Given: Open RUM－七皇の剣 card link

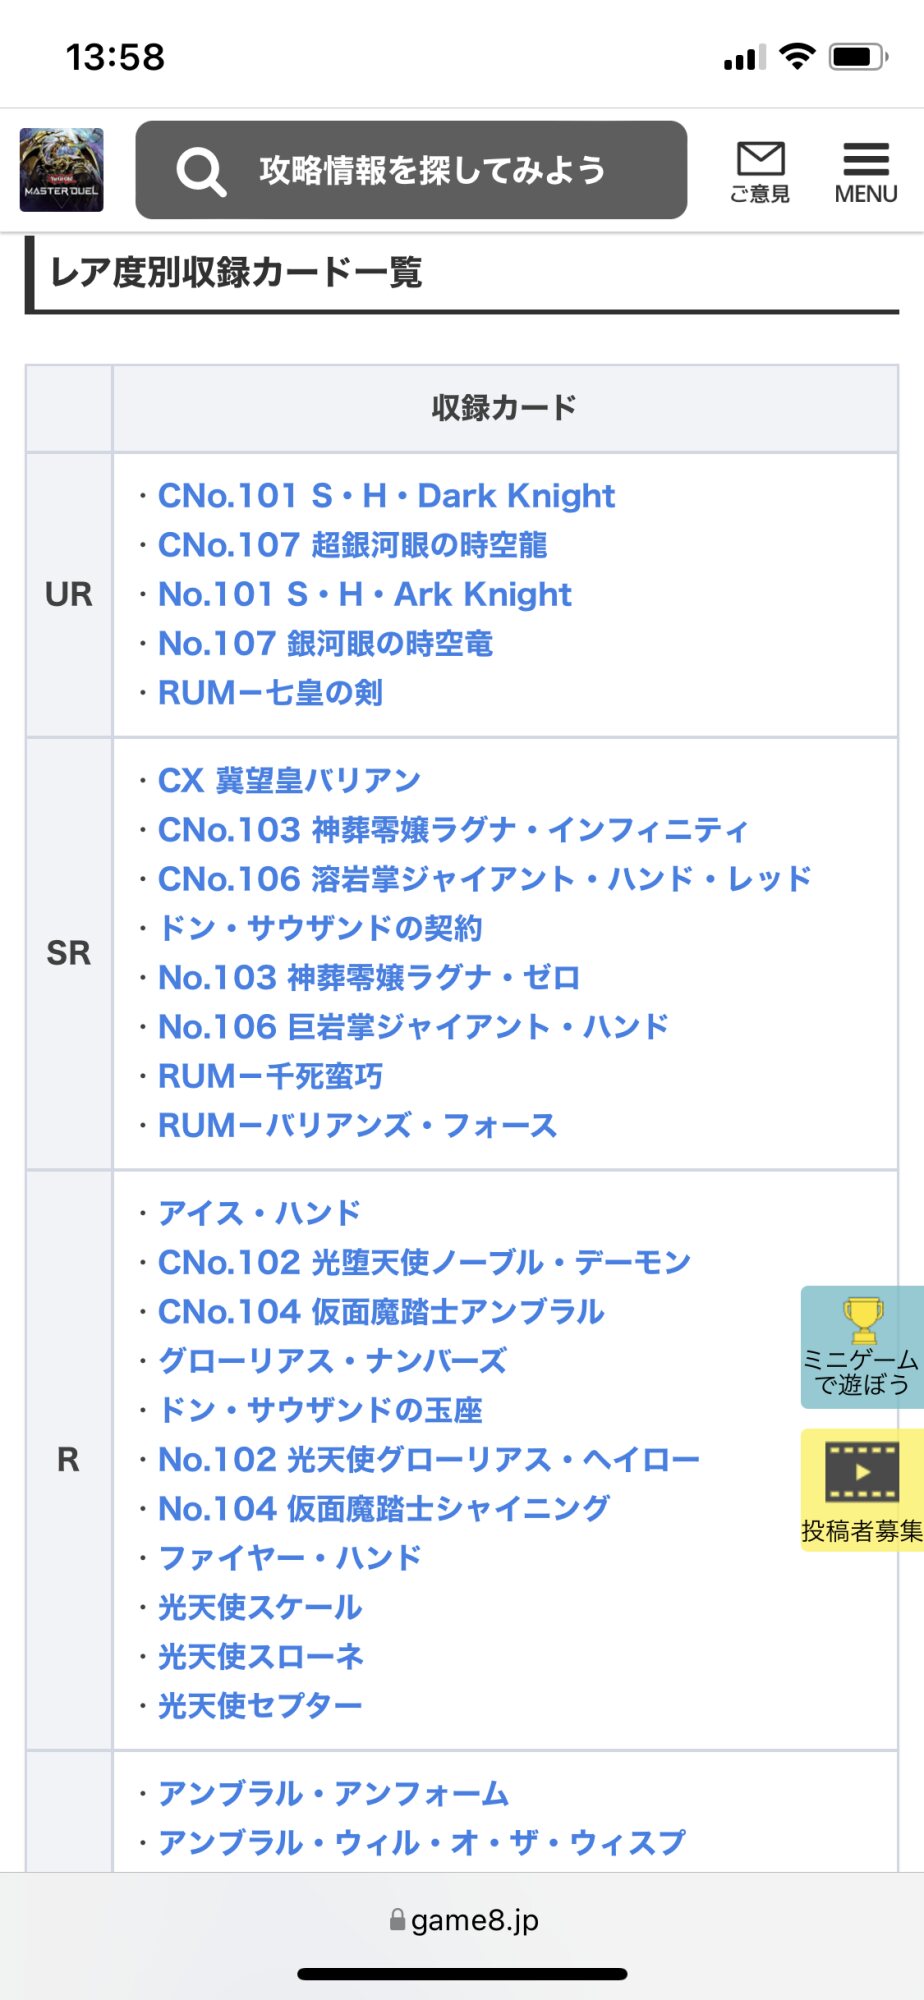Looking at the screenshot, I should (x=270, y=692).
